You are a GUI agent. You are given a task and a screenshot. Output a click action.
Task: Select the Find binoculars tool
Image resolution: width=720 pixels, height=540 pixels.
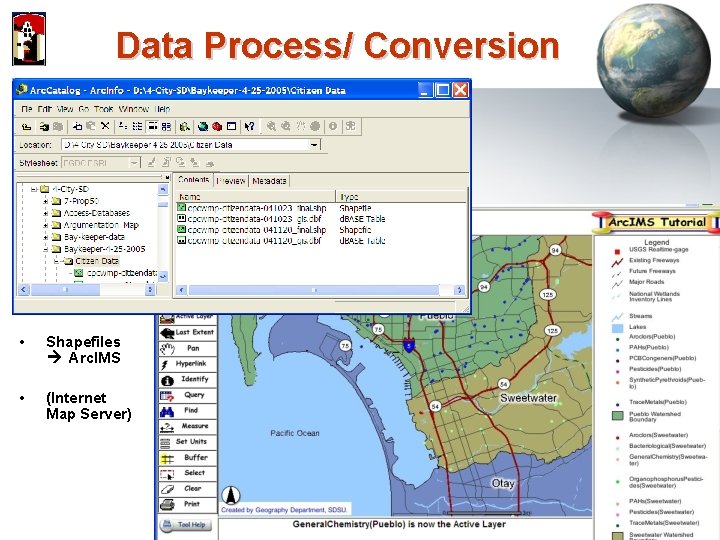coord(187,411)
